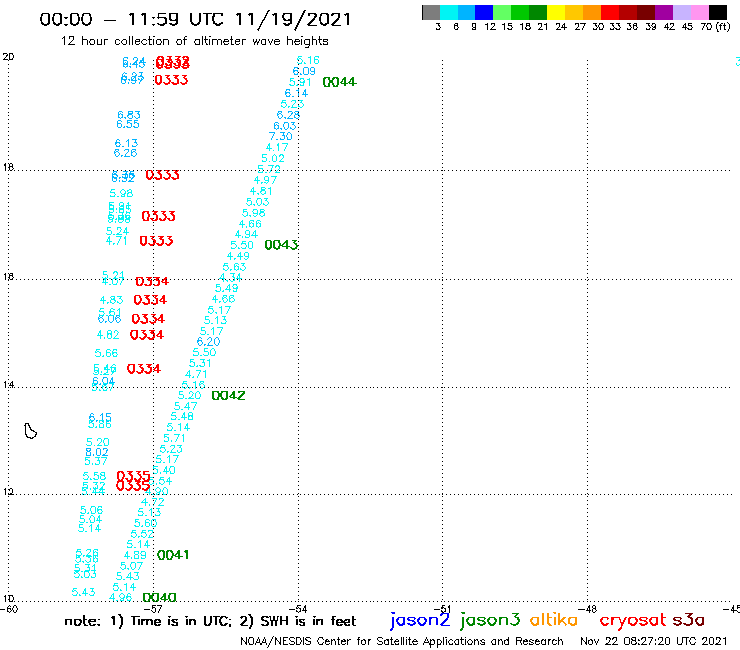The height and width of the screenshot is (650, 740).
Task: Click the 4.97 wave height value
Action: click(265, 180)
